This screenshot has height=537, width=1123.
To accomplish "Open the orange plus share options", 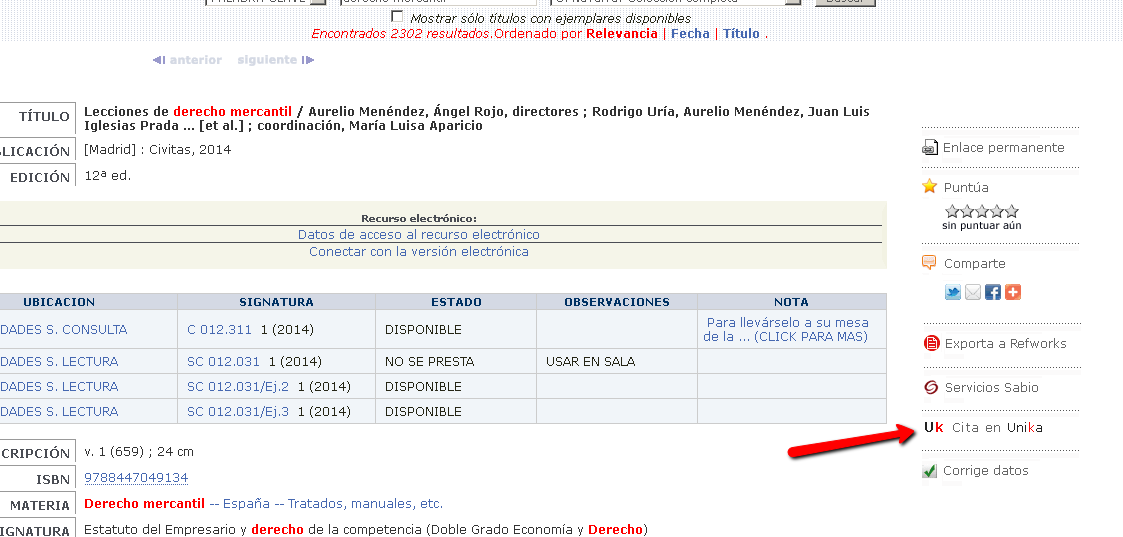I will [1013, 293].
